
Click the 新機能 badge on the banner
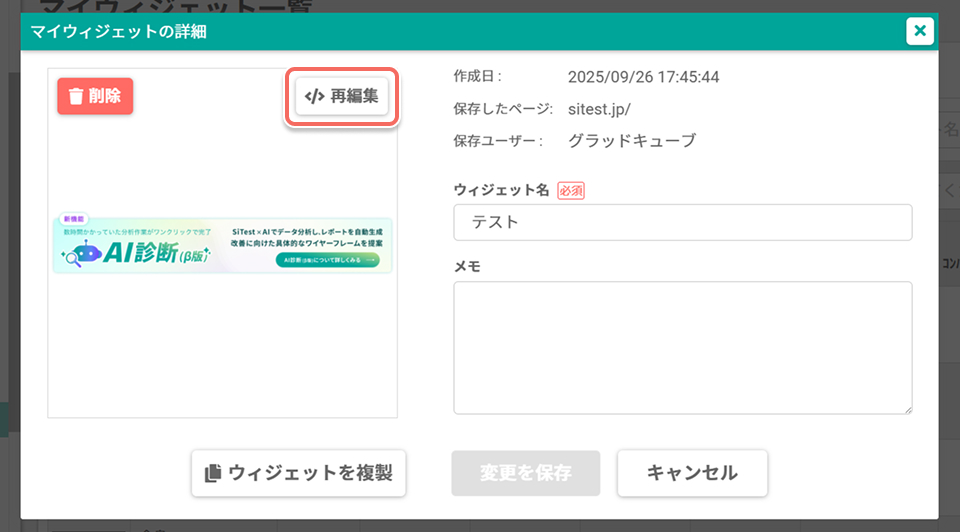tap(73, 219)
